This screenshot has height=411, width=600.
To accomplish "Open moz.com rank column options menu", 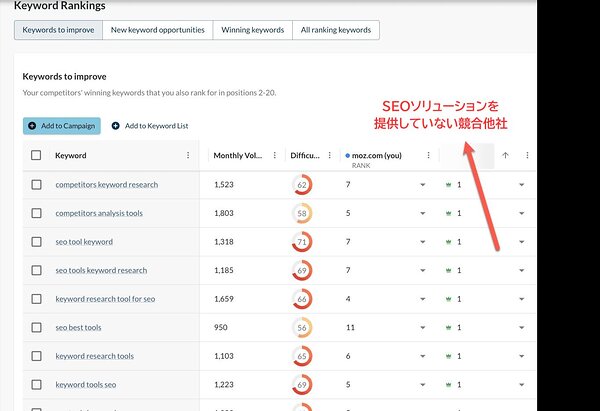I will (429, 155).
